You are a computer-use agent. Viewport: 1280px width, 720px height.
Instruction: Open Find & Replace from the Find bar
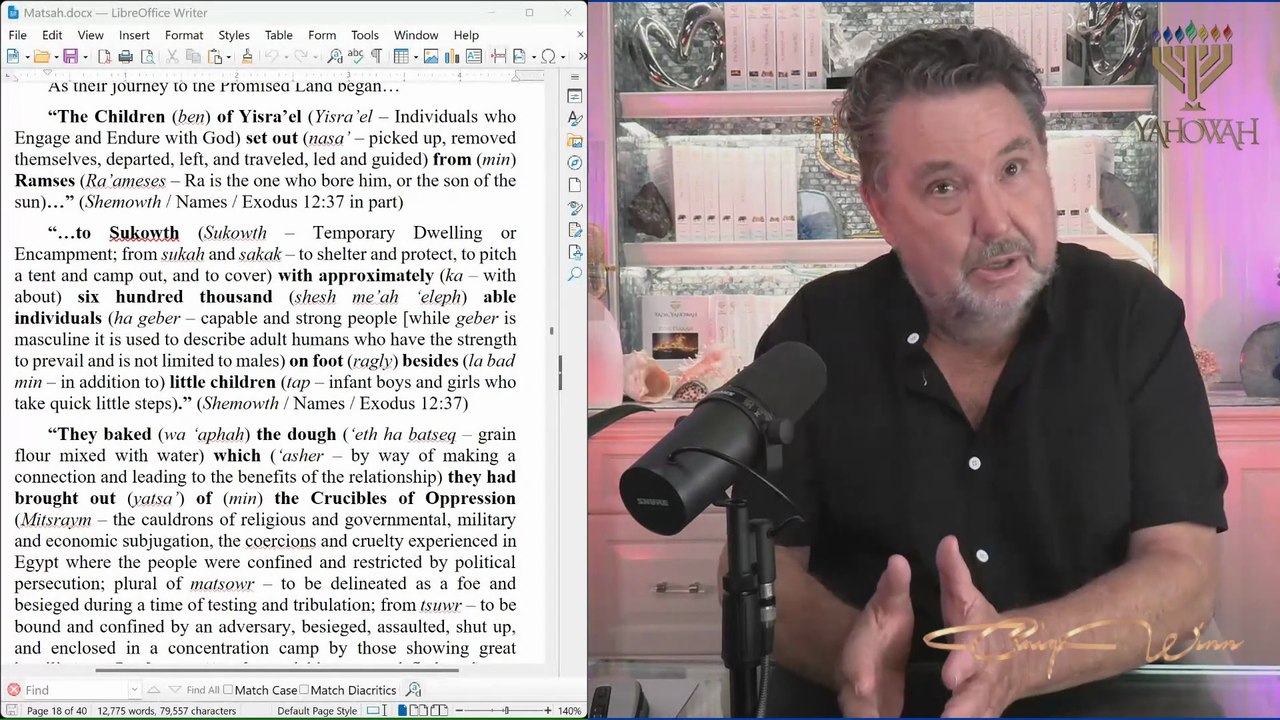click(x=413, y=690)
